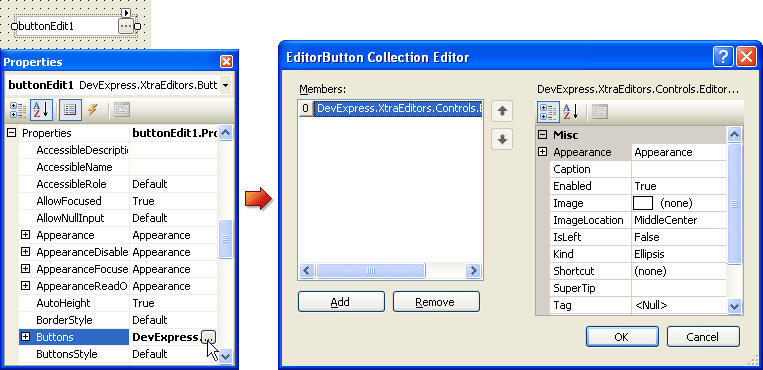763x370 pixels.
Task: Click right arrow of Members list scrollbar
Action: [x=473, y=271]
